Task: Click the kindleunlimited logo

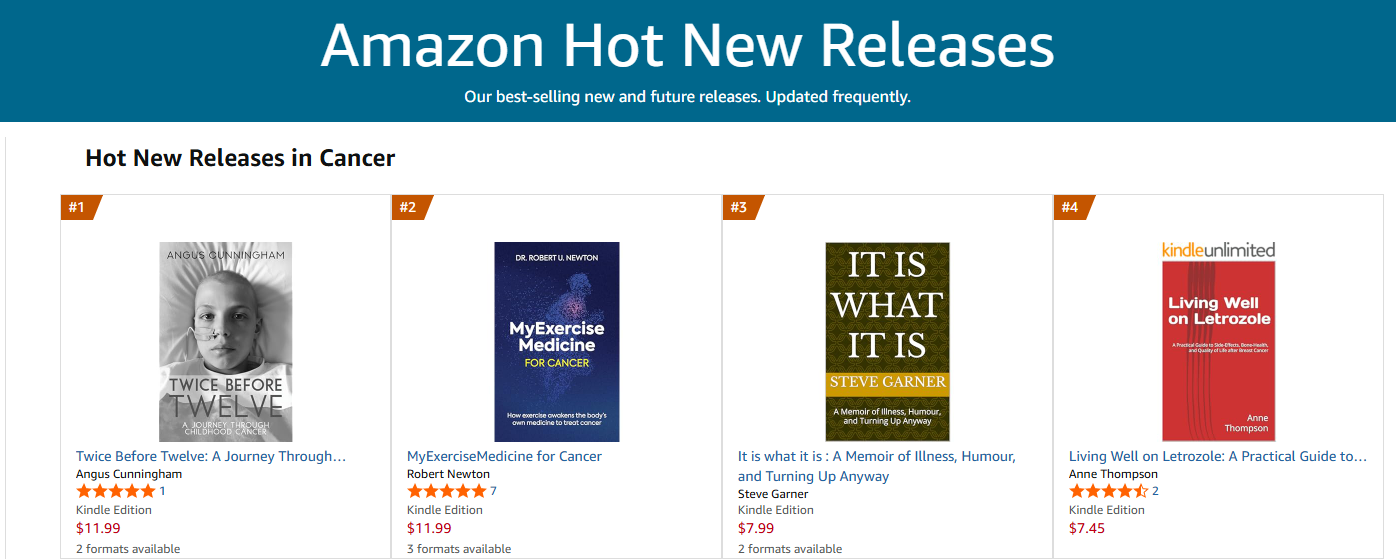Action: point(1218,250)
